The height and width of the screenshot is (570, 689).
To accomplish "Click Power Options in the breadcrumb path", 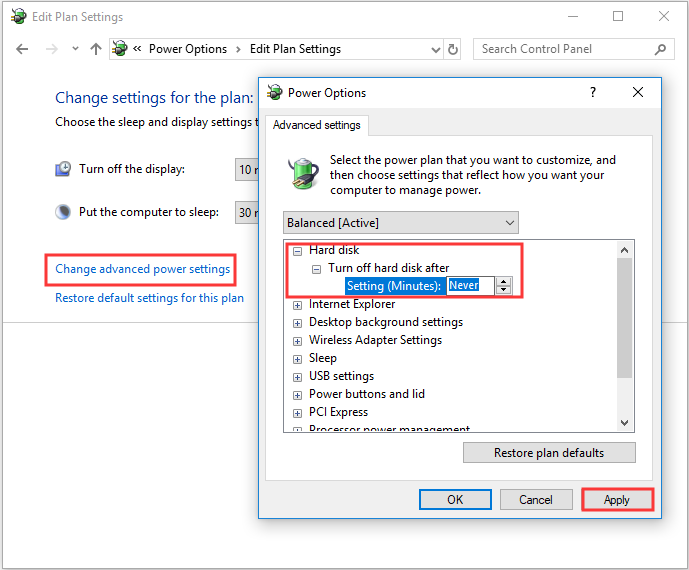I will pyautogui.click(x=188, y=49).
